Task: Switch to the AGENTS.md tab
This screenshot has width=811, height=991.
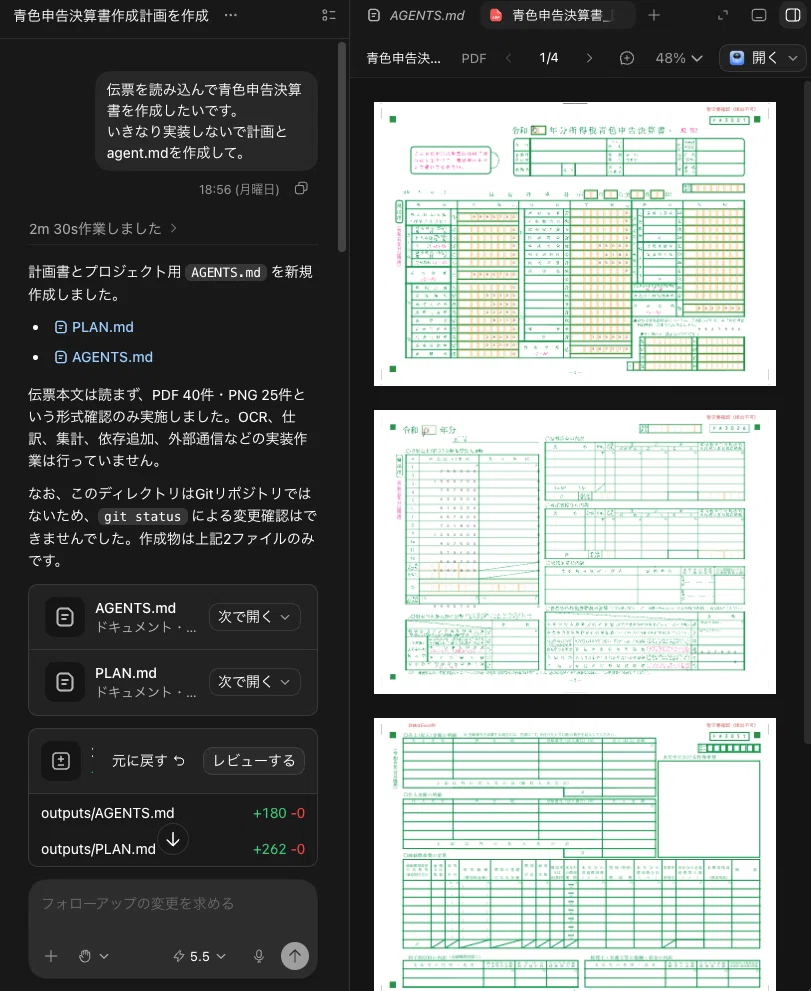Action: [x=417, y=15]
